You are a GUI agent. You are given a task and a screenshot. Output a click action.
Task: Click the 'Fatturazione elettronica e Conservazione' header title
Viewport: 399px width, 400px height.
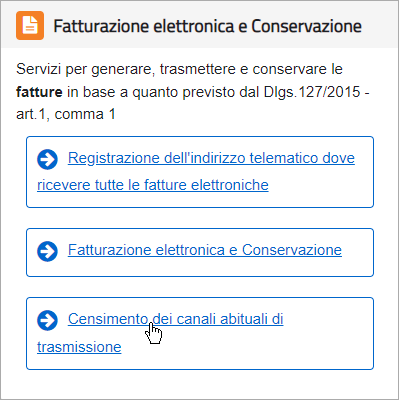tap(208, 26)
